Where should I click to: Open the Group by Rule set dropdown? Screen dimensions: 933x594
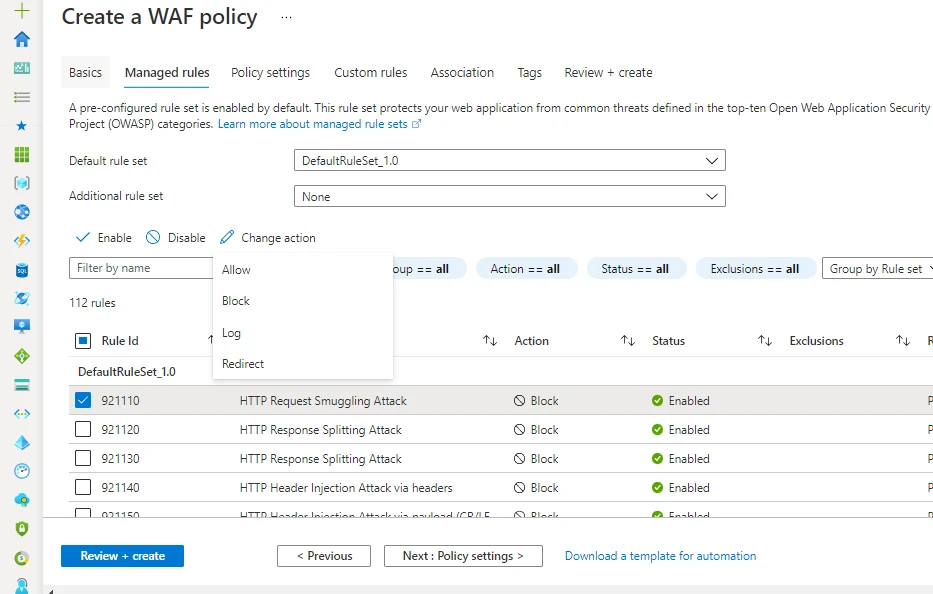(x=877, y=269)
